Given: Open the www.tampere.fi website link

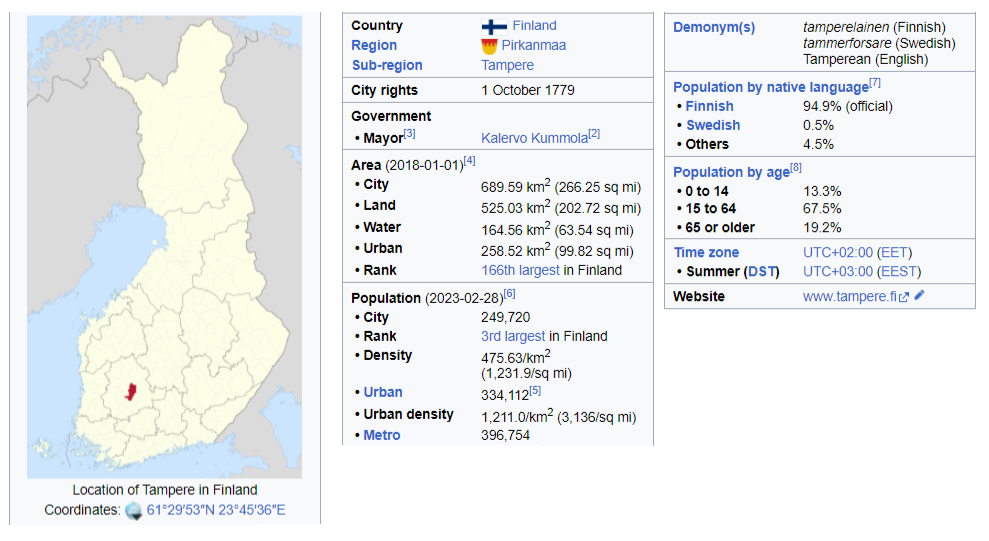Looking at the screenshot, I should pos(850,297).
